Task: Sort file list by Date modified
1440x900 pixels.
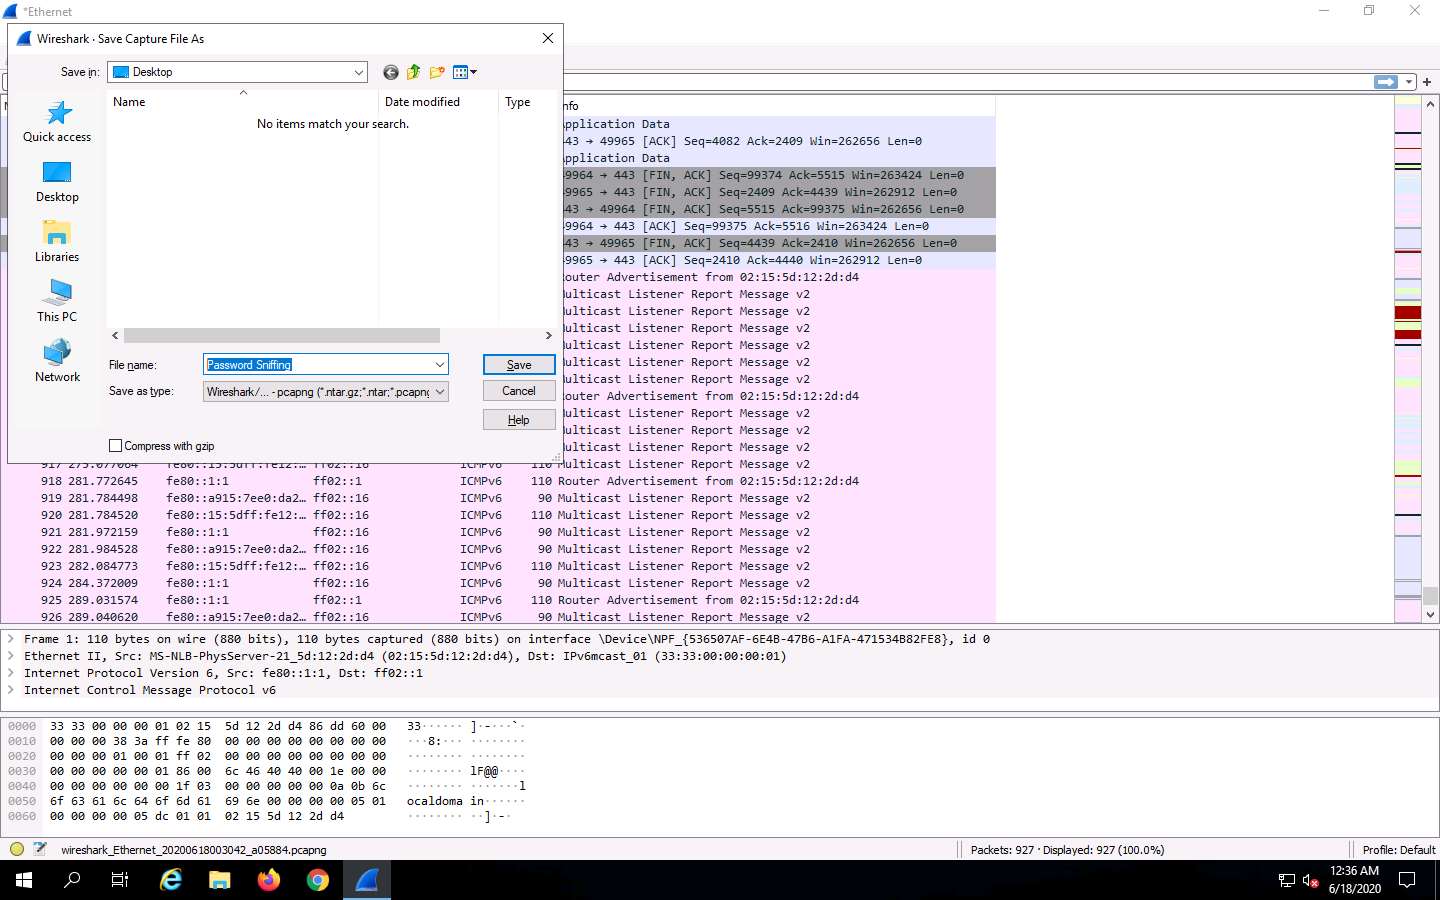Action: click(438, 102)
